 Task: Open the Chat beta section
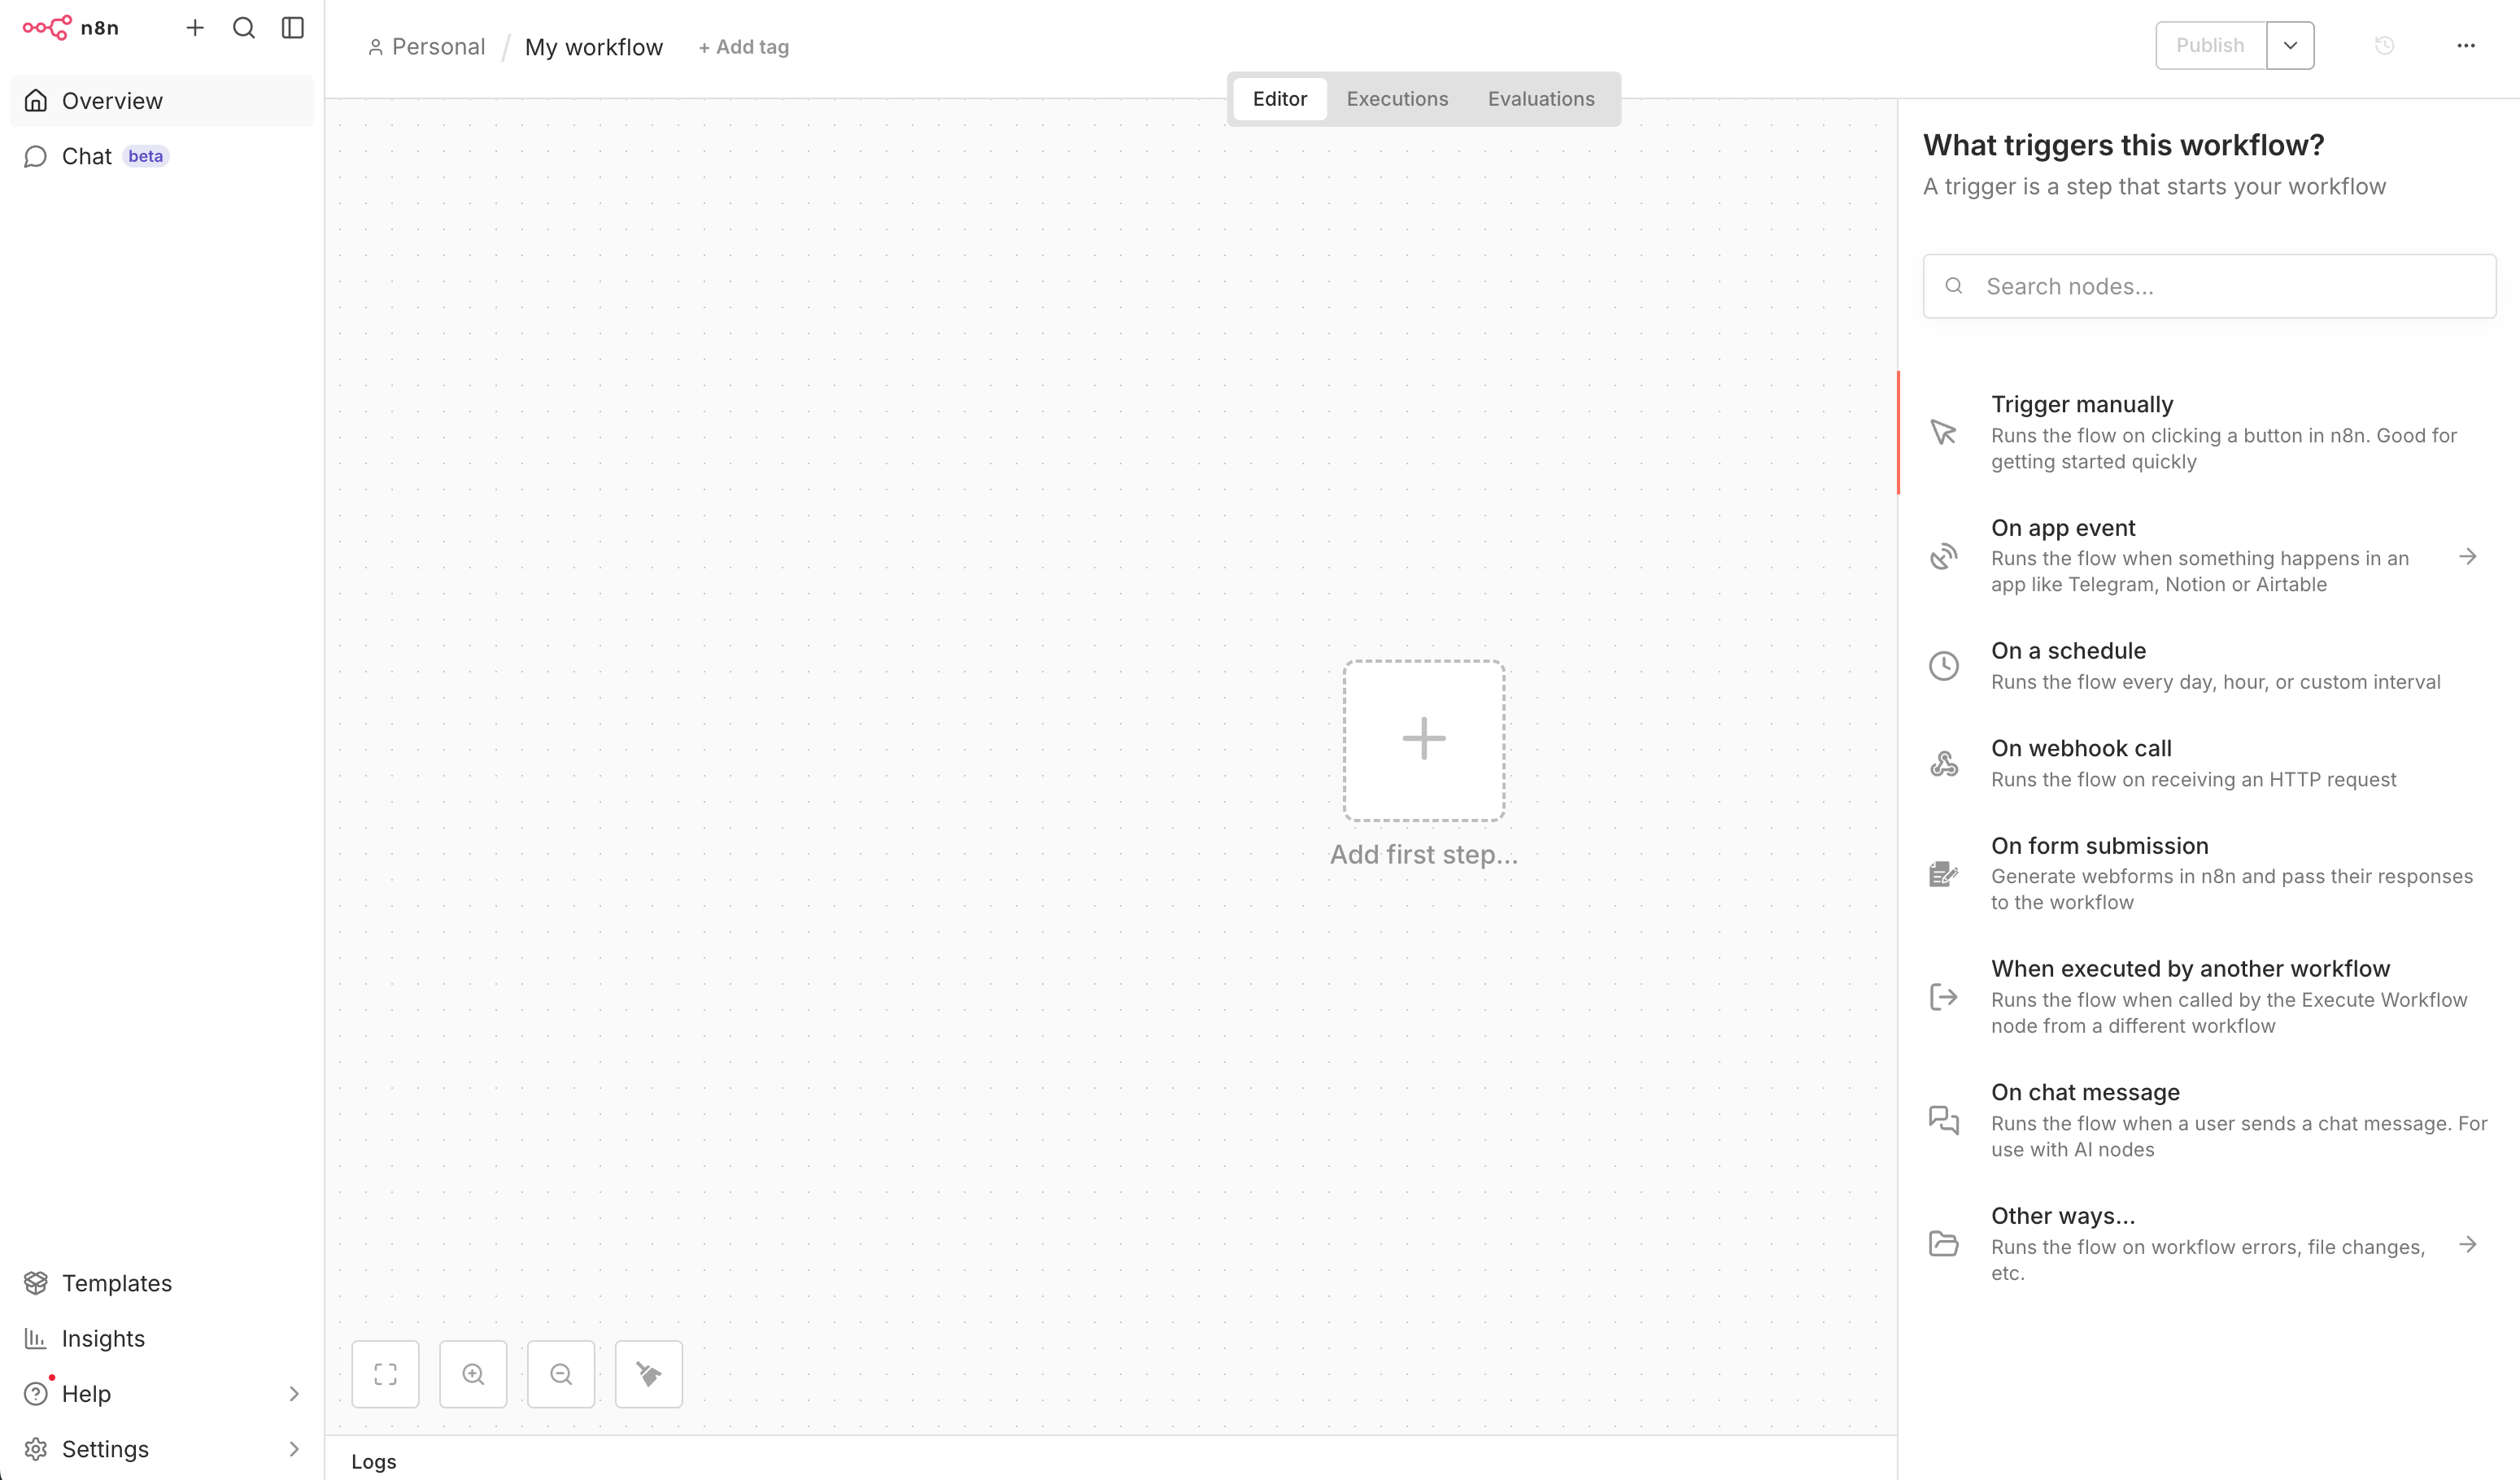(x=88, y=156)
